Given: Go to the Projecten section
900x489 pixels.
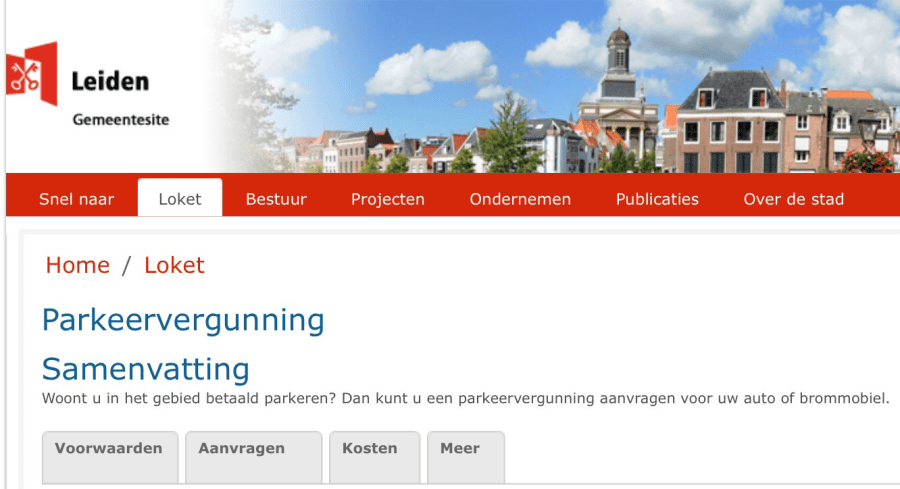Looking at the screenshot, I should [387, 199].
